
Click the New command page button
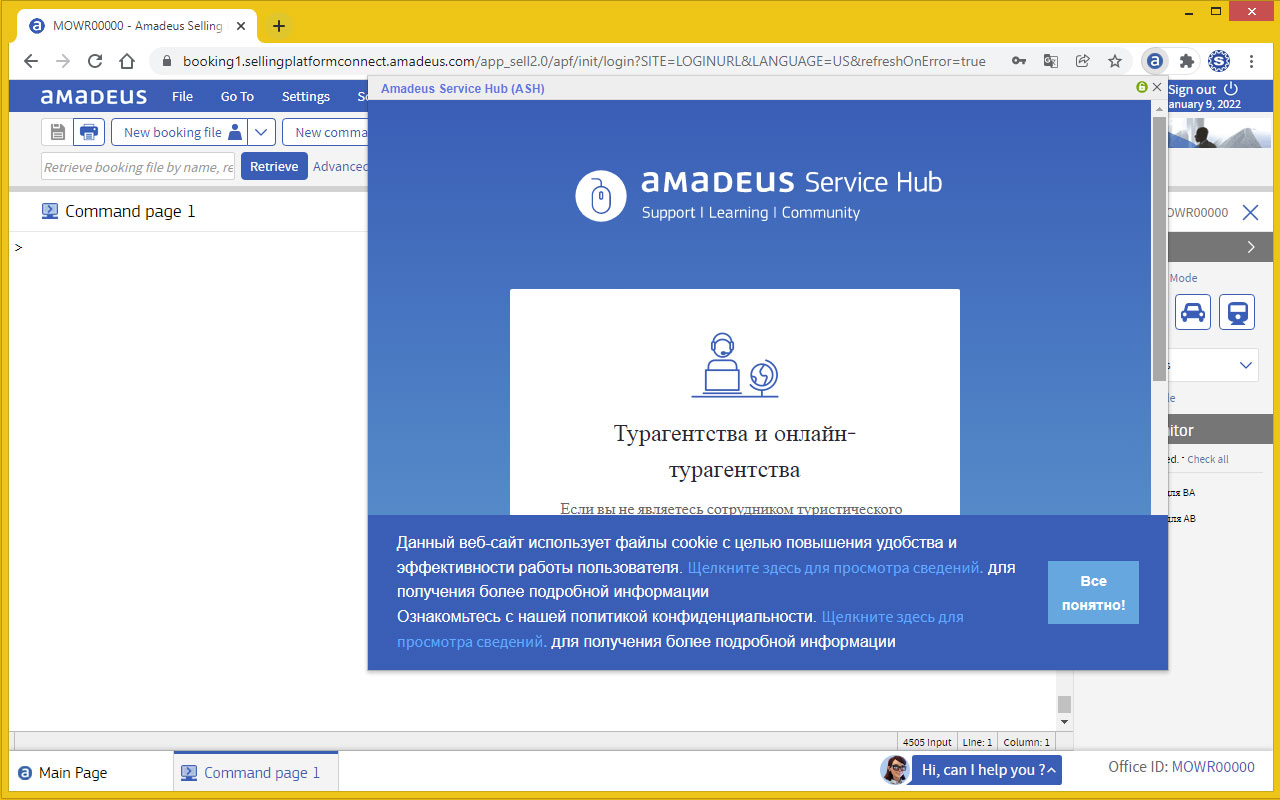click(x=326, y=132)
